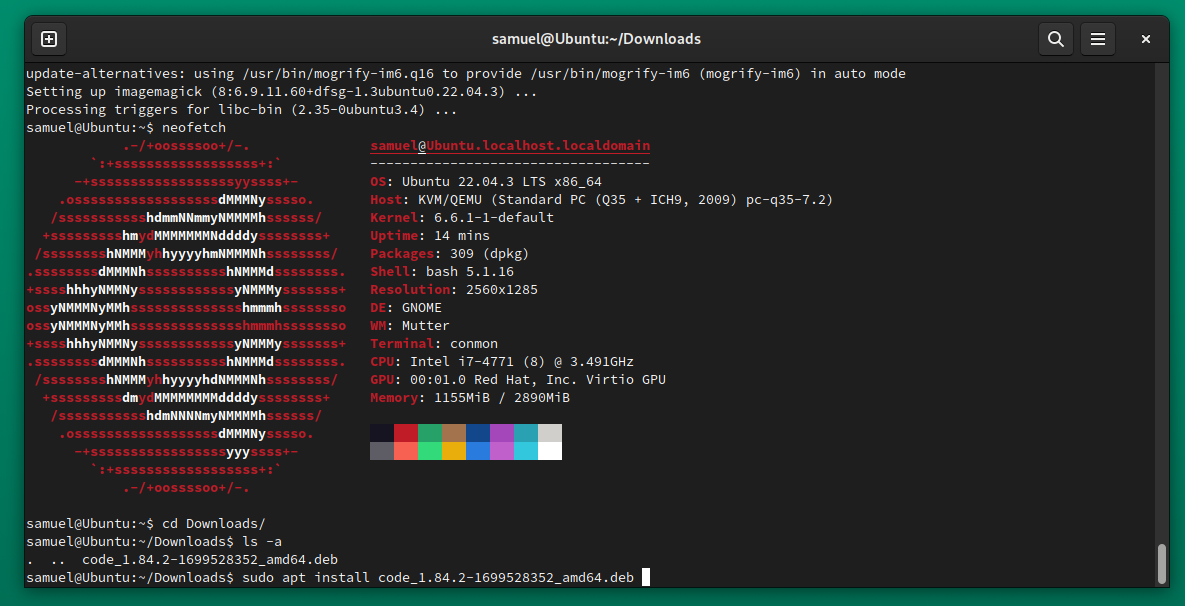Click the pink-violet color swatch
The width and height of the screenshot is (1185, 606).
[502, 451]
